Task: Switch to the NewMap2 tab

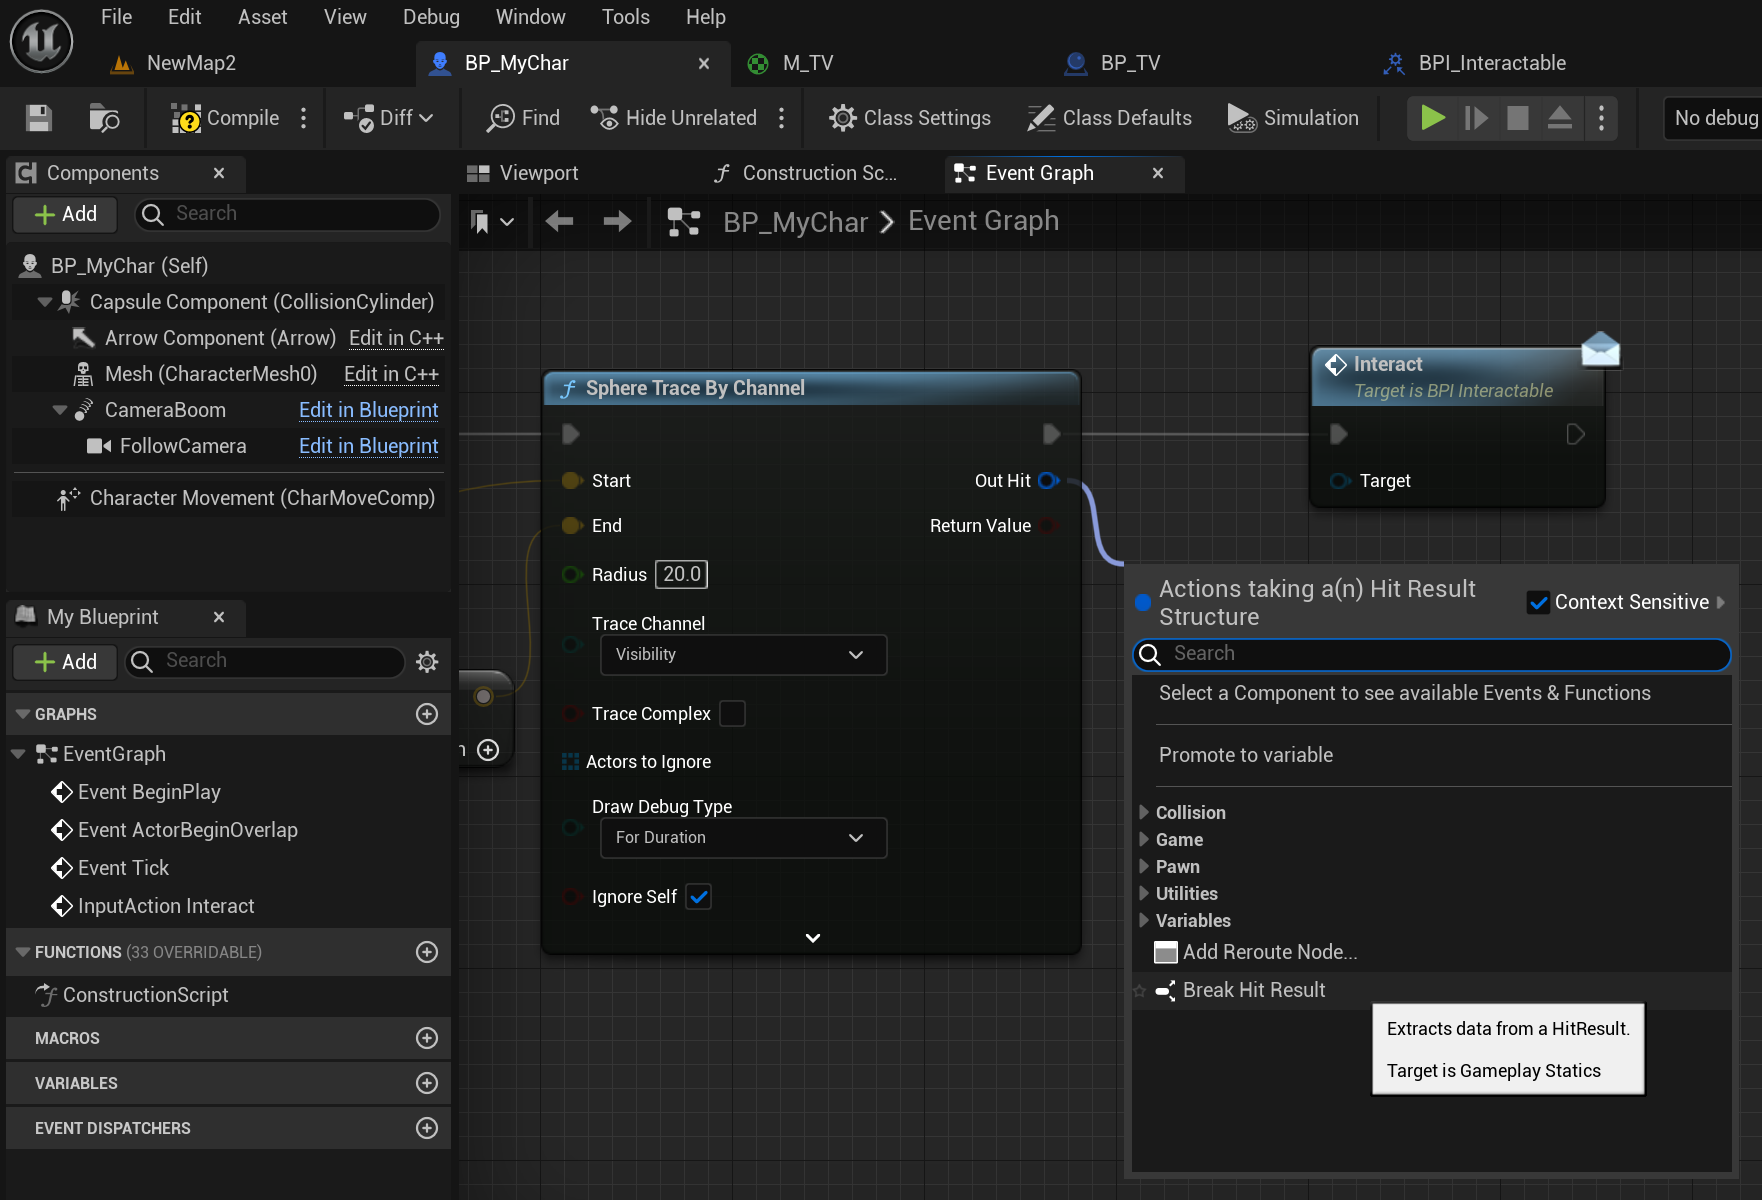Action: (x=175, y=63)
